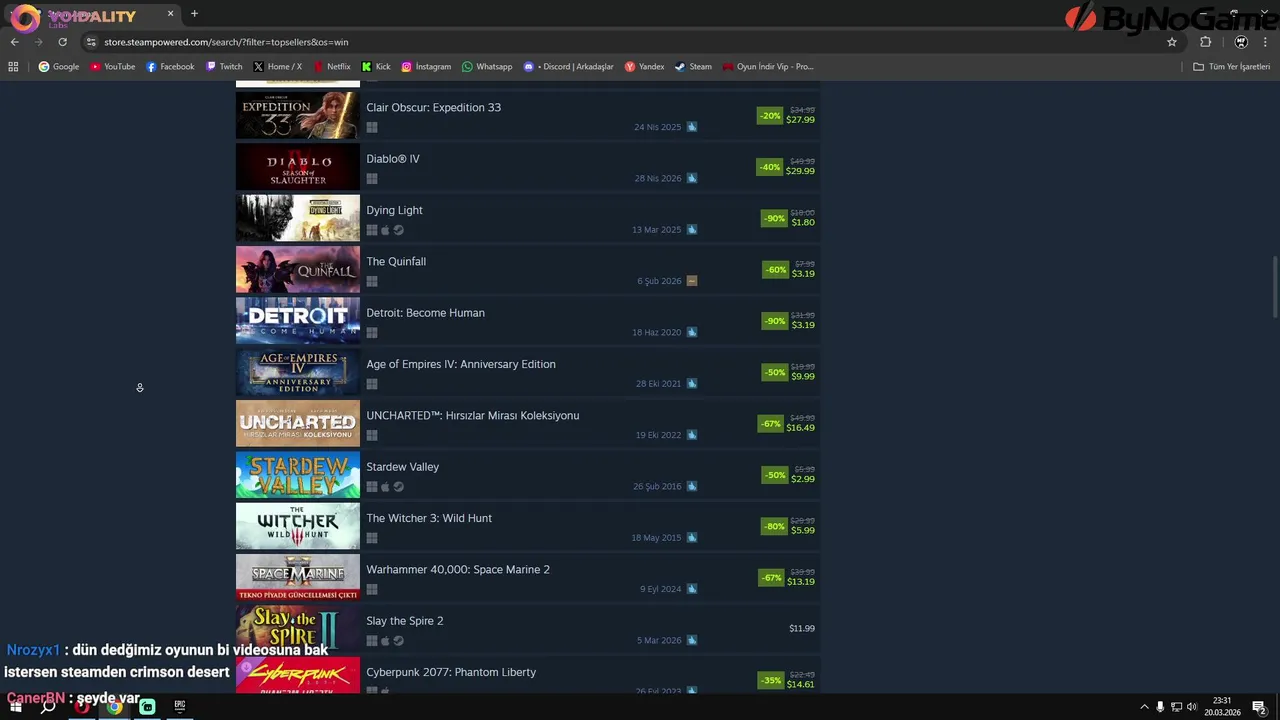Open the Steam bookmark
The width and height of the screenshot is (1280, 720).
693,67
